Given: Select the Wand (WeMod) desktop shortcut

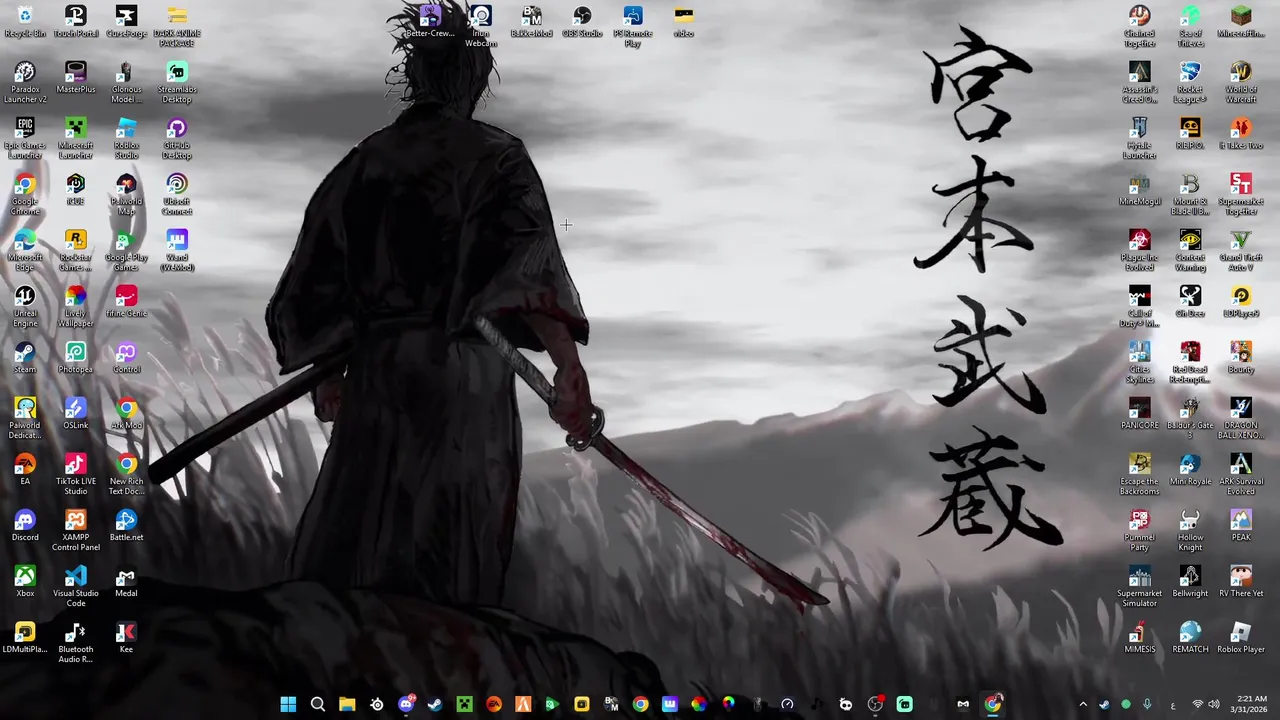Looking at the screenshot, I should tap(177, 250).
